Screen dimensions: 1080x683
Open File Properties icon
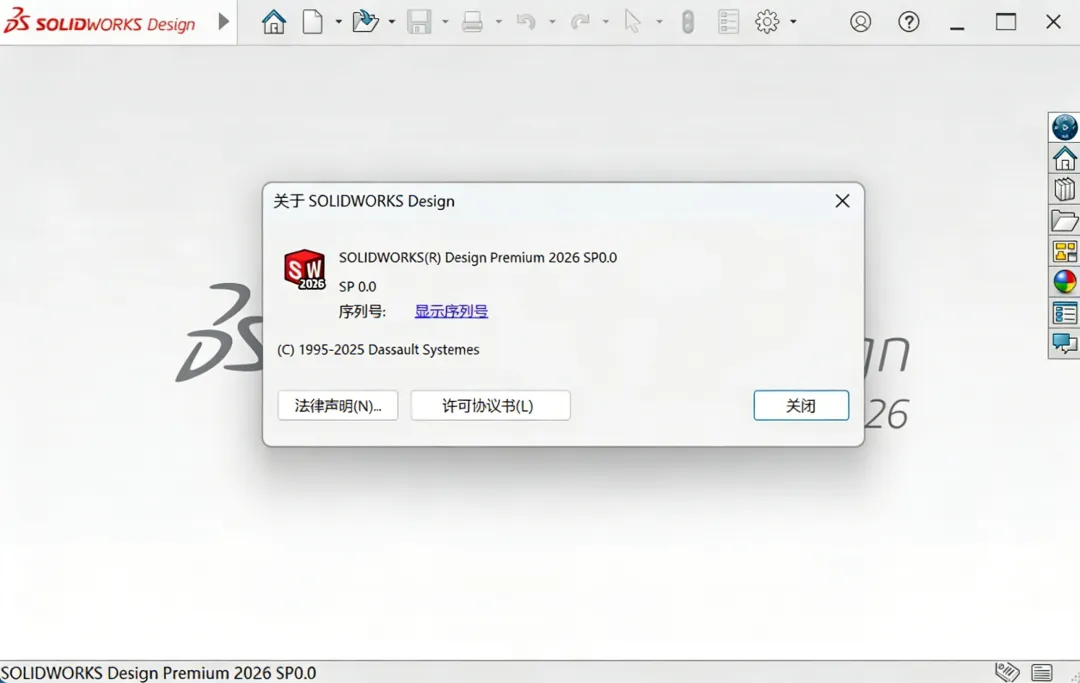point(728,22)
